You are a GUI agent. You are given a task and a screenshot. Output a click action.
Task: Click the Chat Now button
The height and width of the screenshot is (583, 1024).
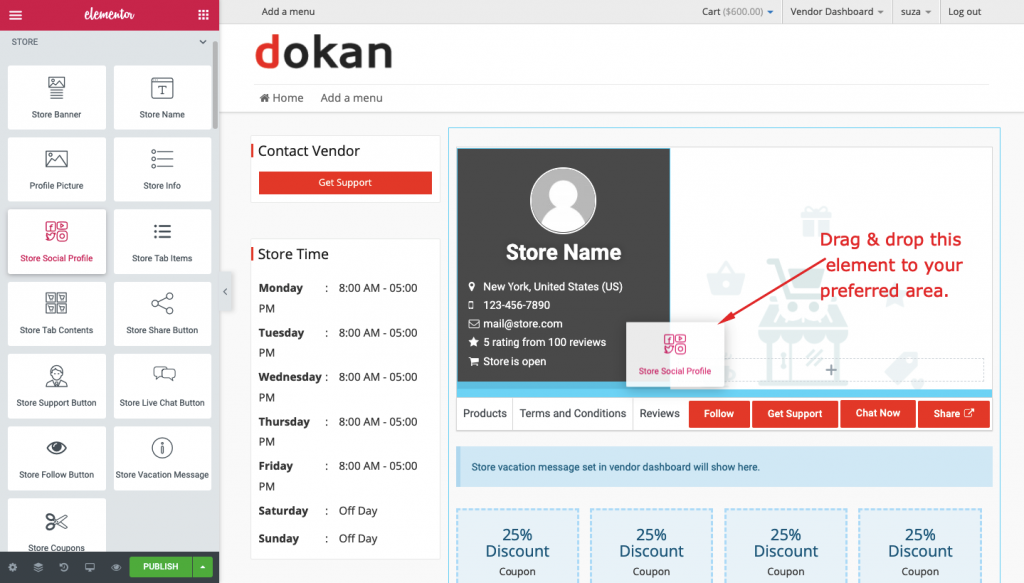[878, 414]
